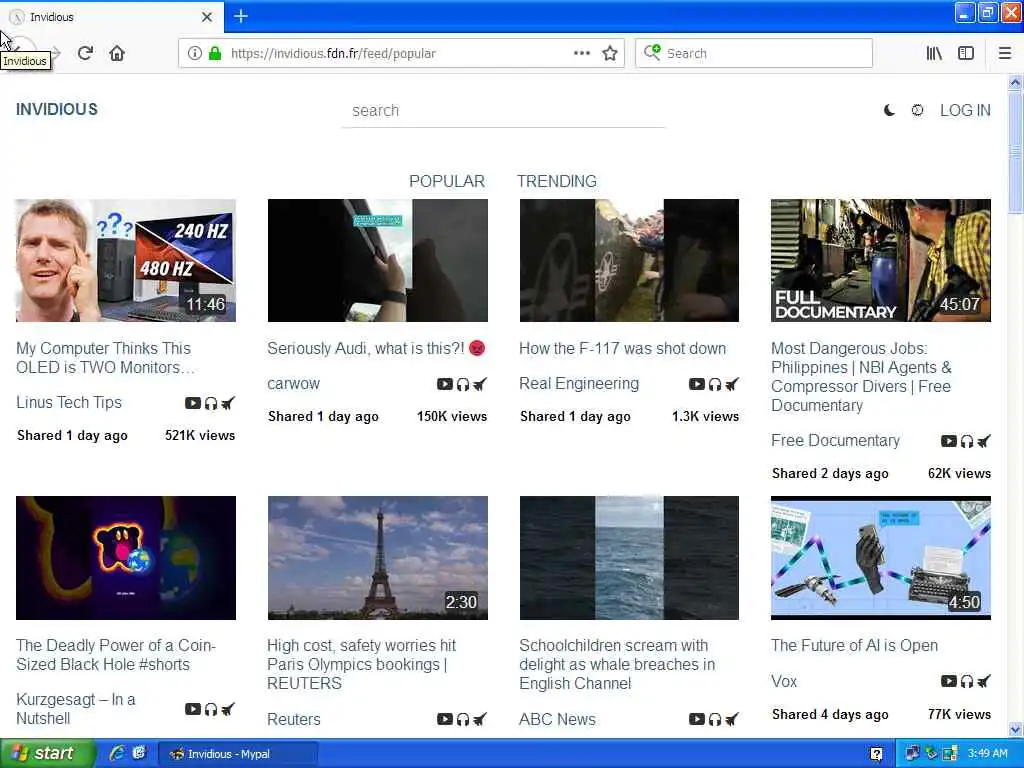The height and width of the screenshot is (768, 1024).
Task: Watch Kurzgesagt video on YouTube icon
Action: [x=193, y=709]
